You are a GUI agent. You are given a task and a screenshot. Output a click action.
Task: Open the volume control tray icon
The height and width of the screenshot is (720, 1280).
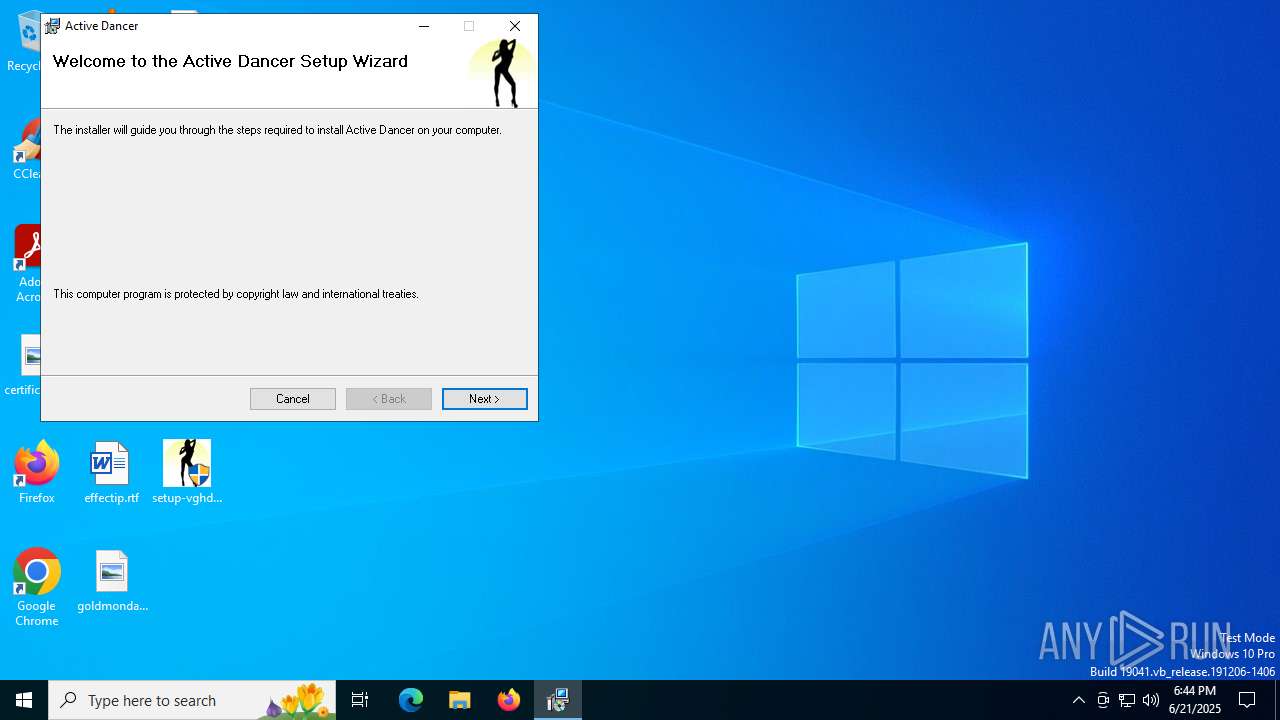[1151, 700]
